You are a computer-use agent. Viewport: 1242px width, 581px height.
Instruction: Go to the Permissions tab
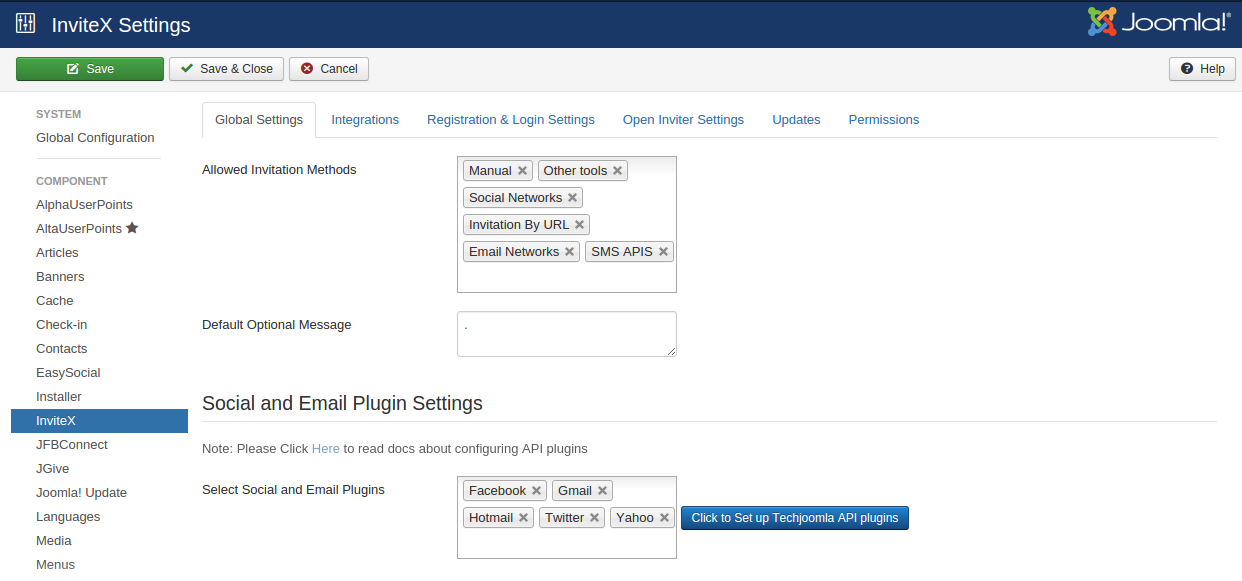point(883,120)
